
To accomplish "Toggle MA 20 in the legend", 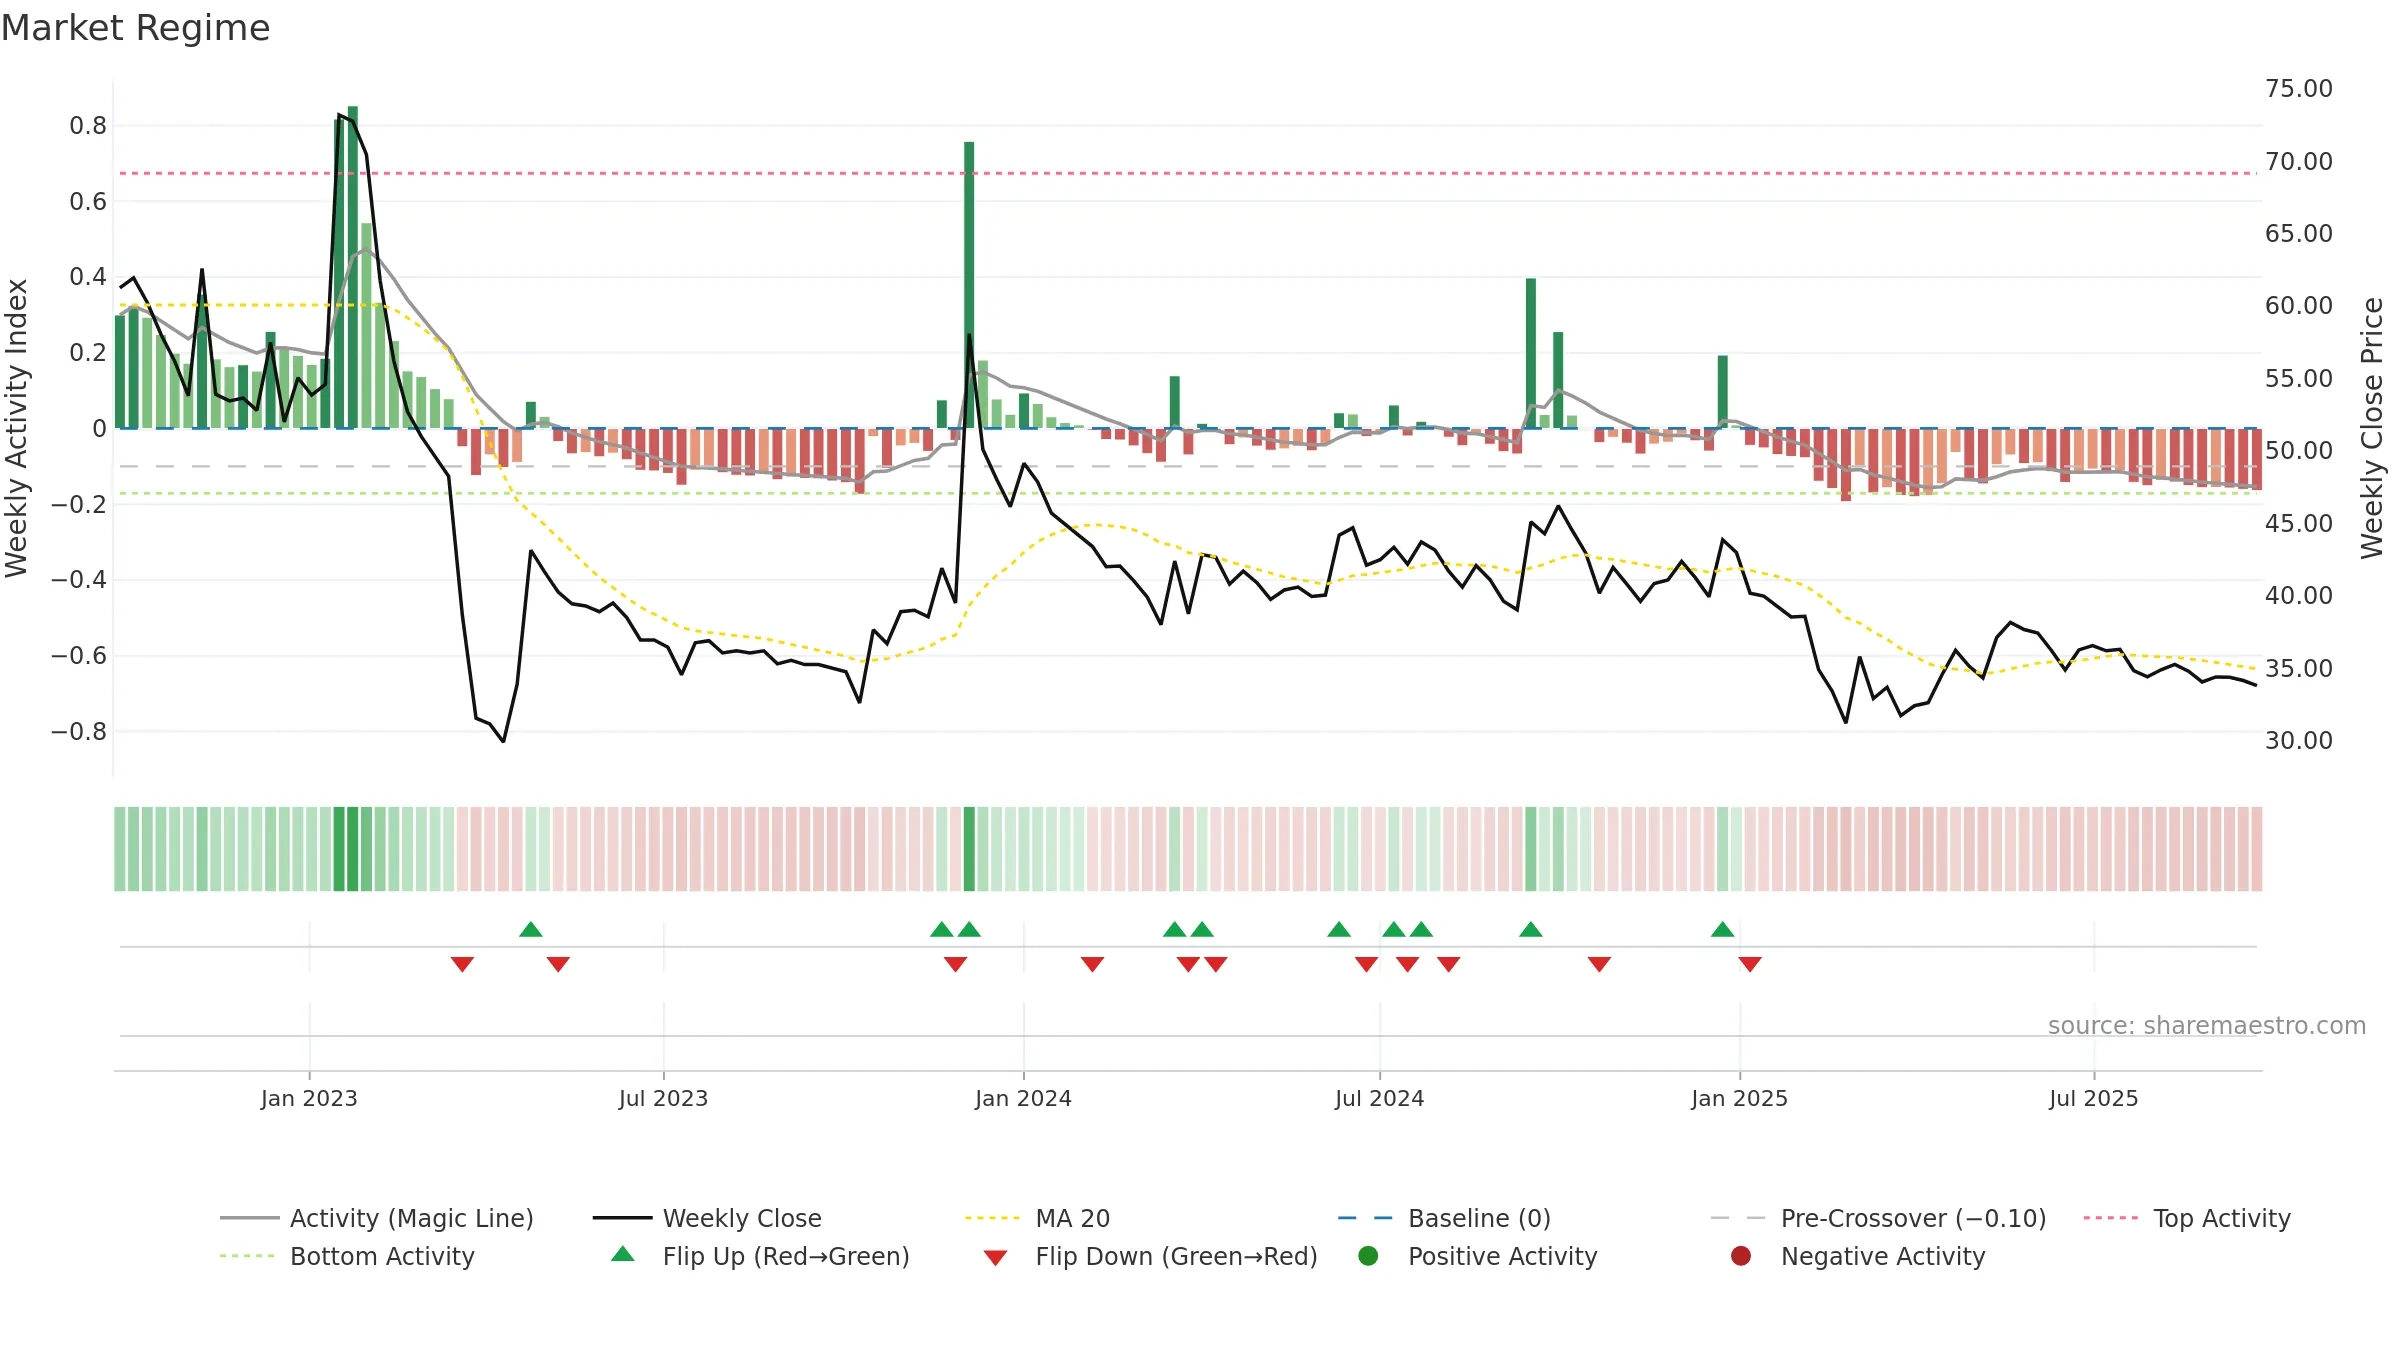I will (x=1037, y=1218).
